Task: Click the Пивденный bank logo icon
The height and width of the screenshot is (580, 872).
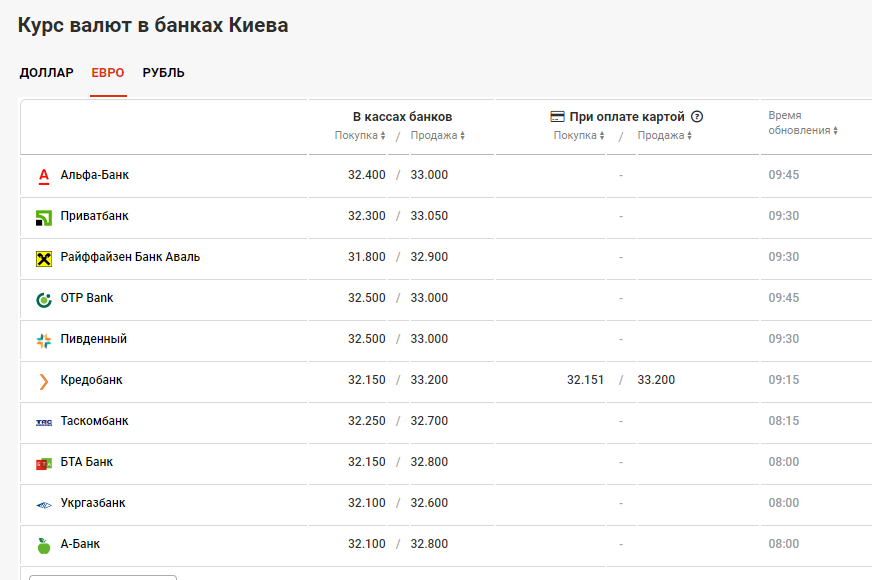Action: pyautogui.click(x=44, y=340)
